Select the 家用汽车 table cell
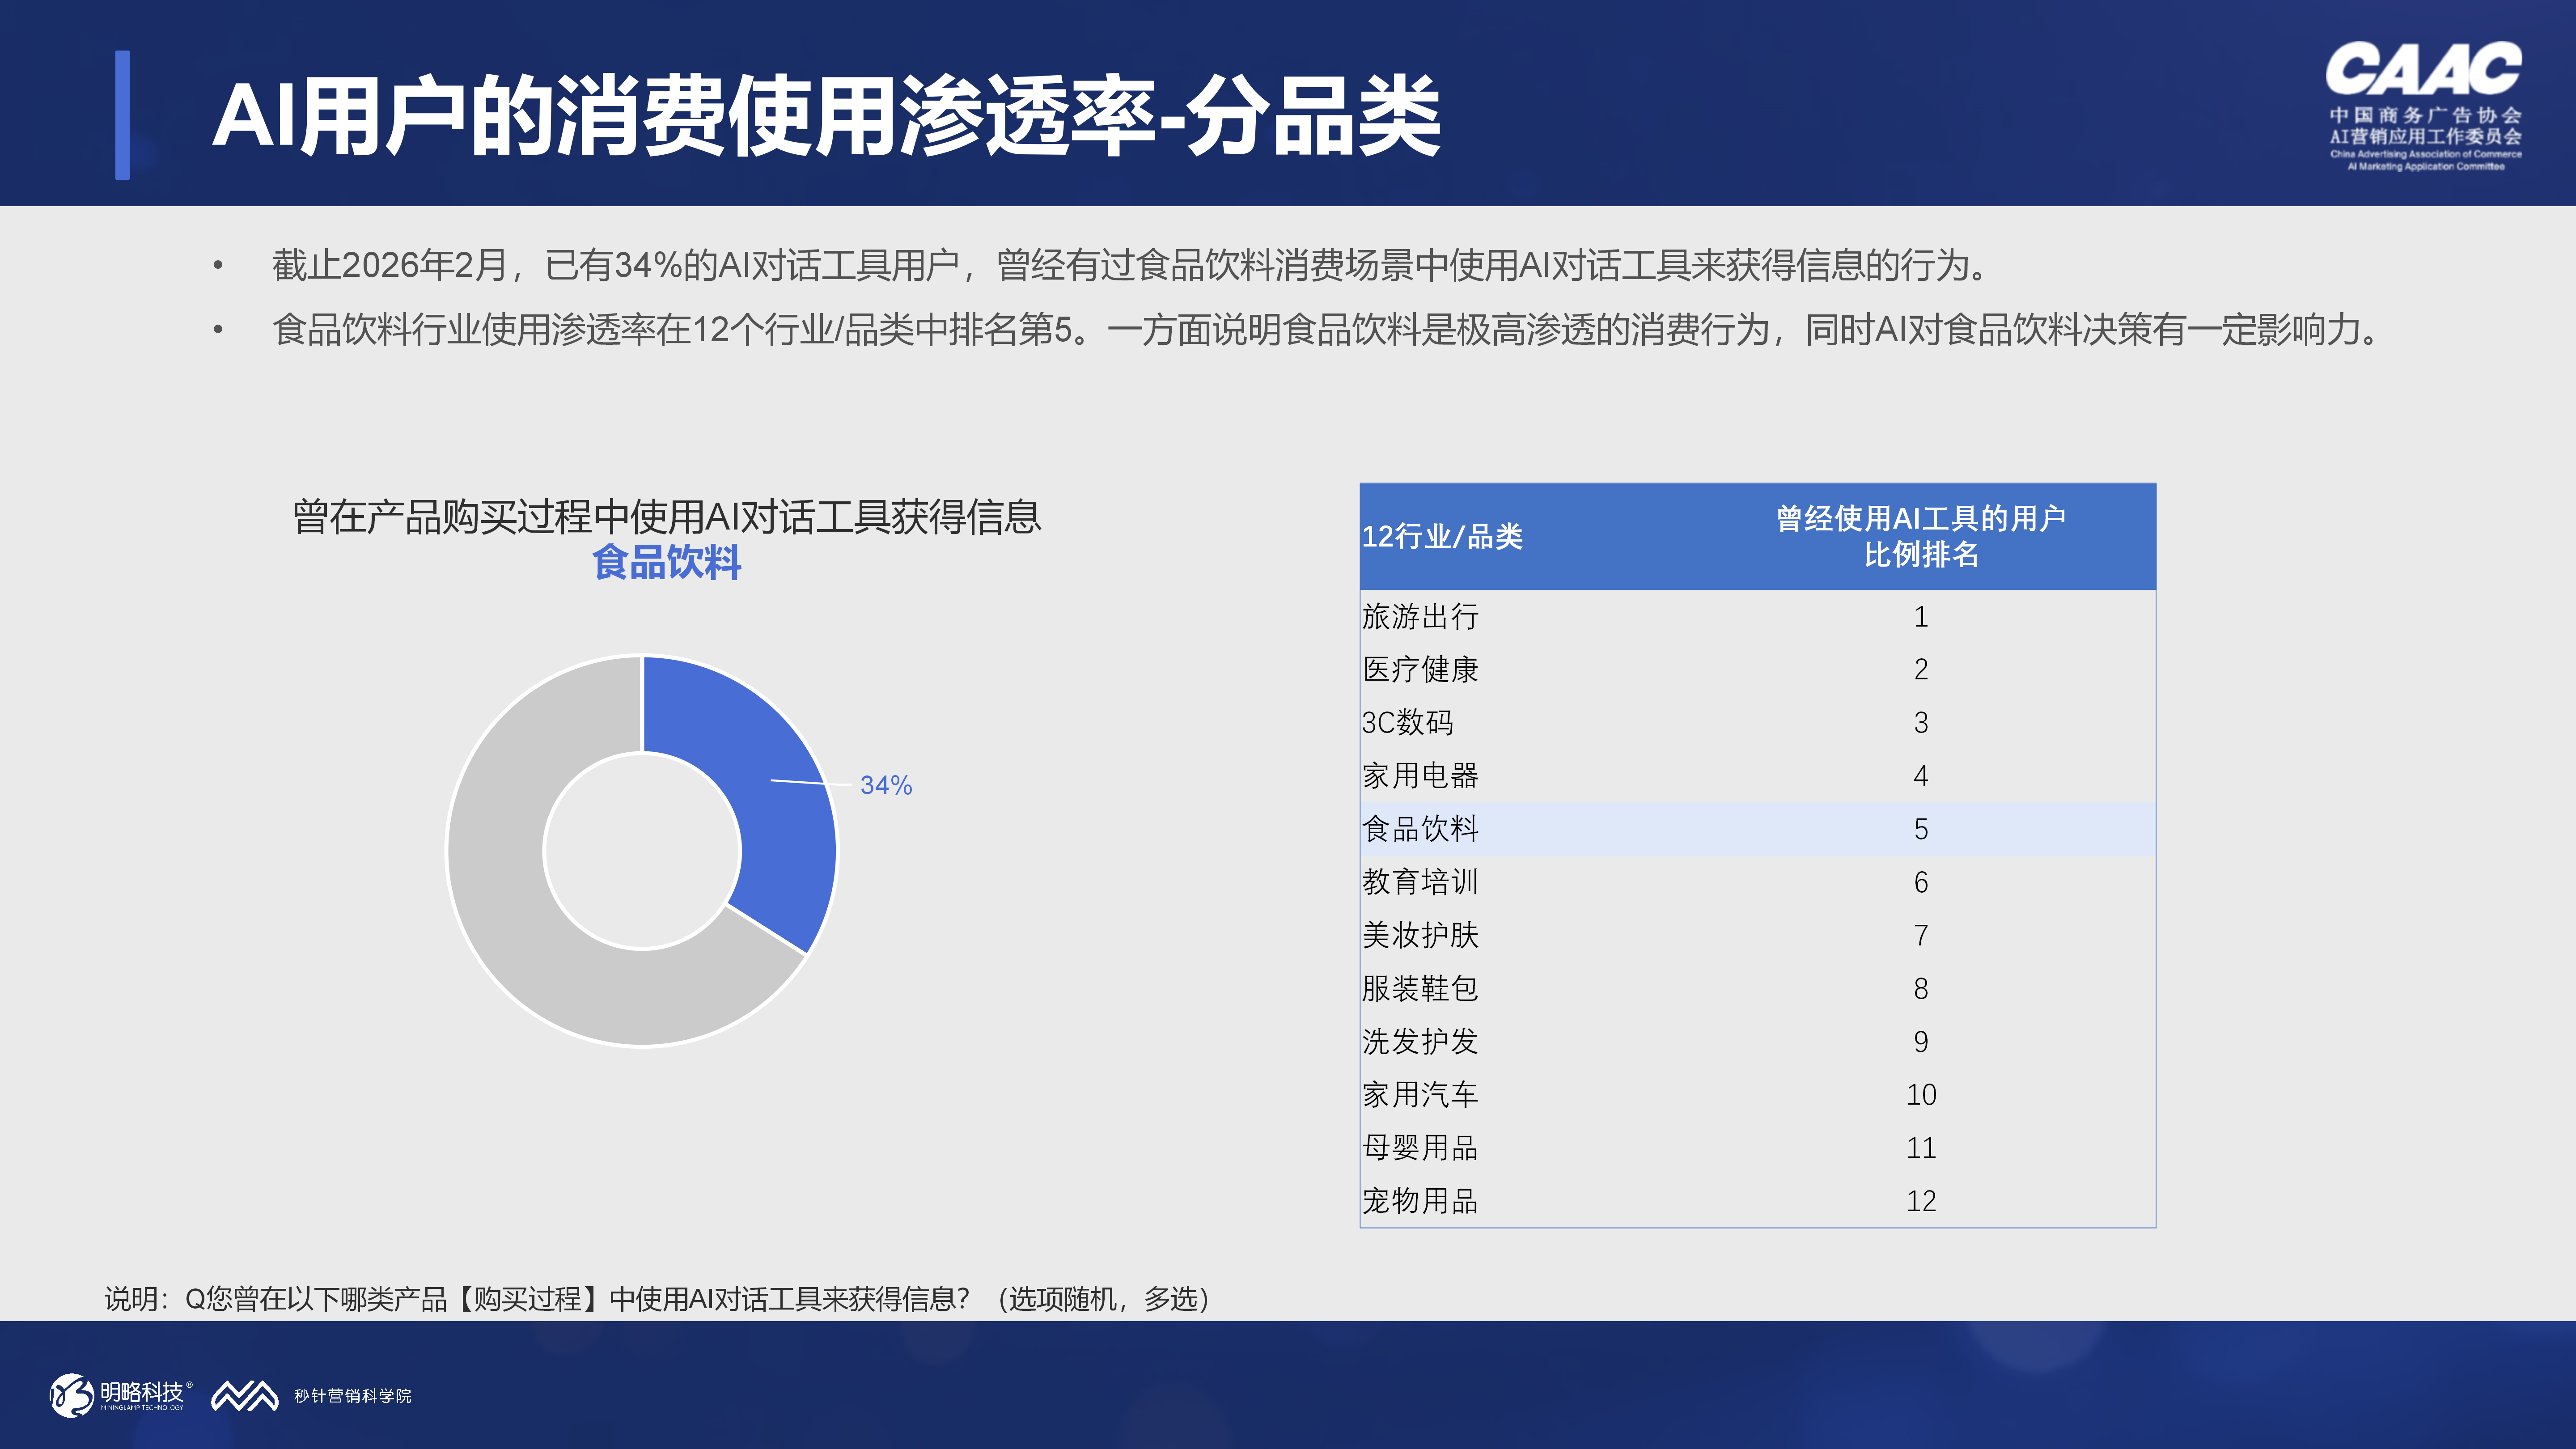2576x1449 pixels. click(1420, 1094)
